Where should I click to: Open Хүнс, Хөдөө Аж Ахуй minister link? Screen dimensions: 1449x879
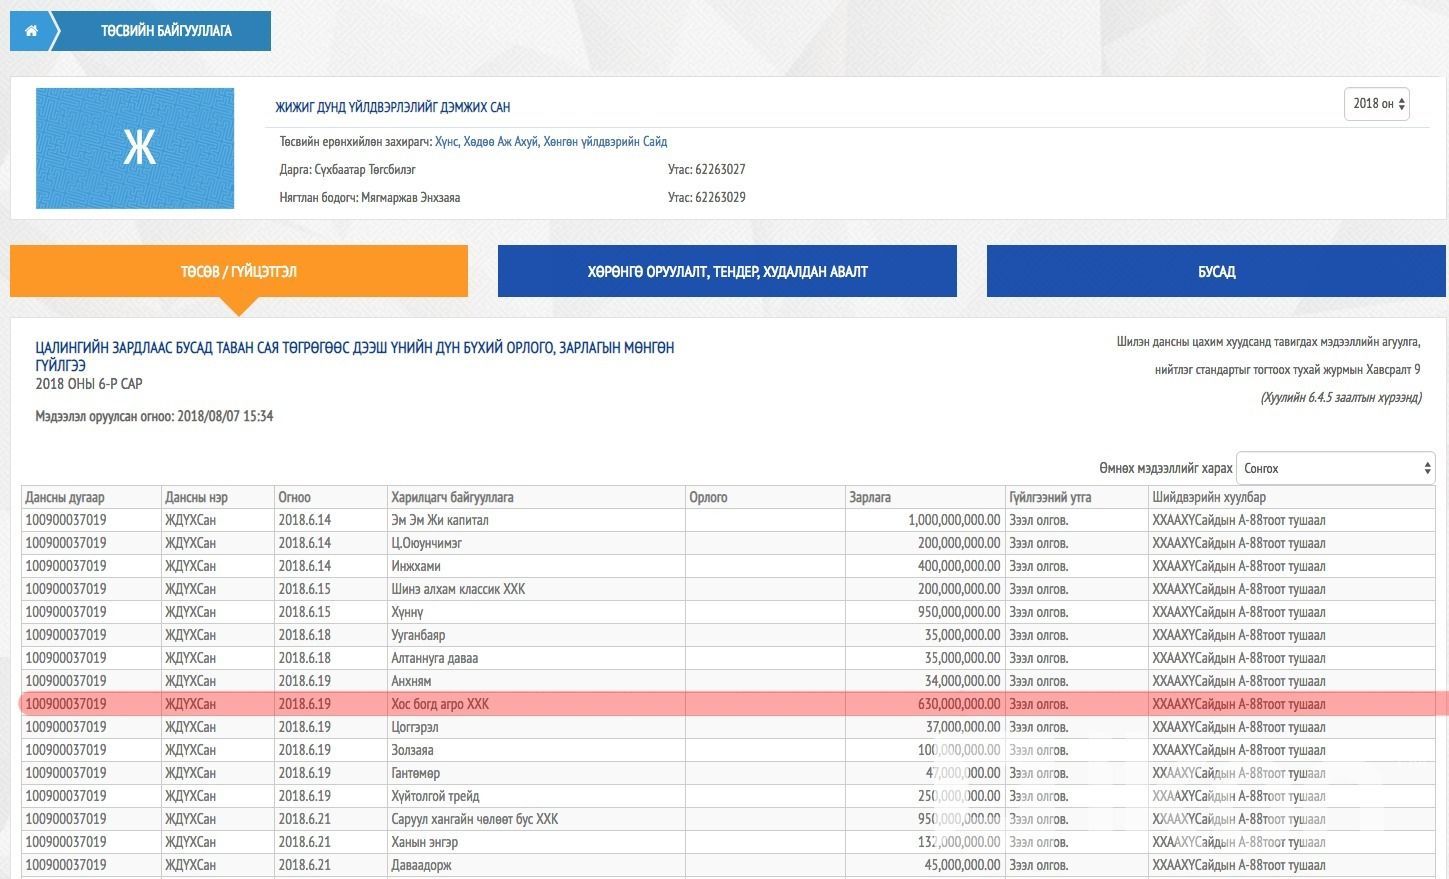[551, 142]
